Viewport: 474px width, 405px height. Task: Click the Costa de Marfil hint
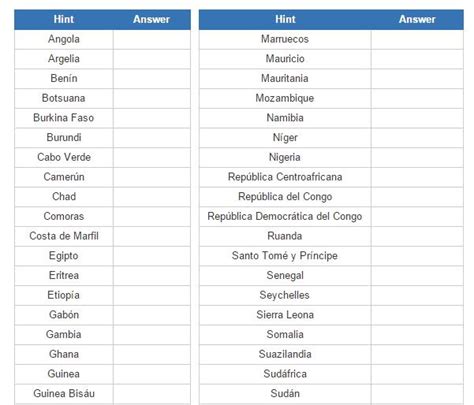point(64,236)
